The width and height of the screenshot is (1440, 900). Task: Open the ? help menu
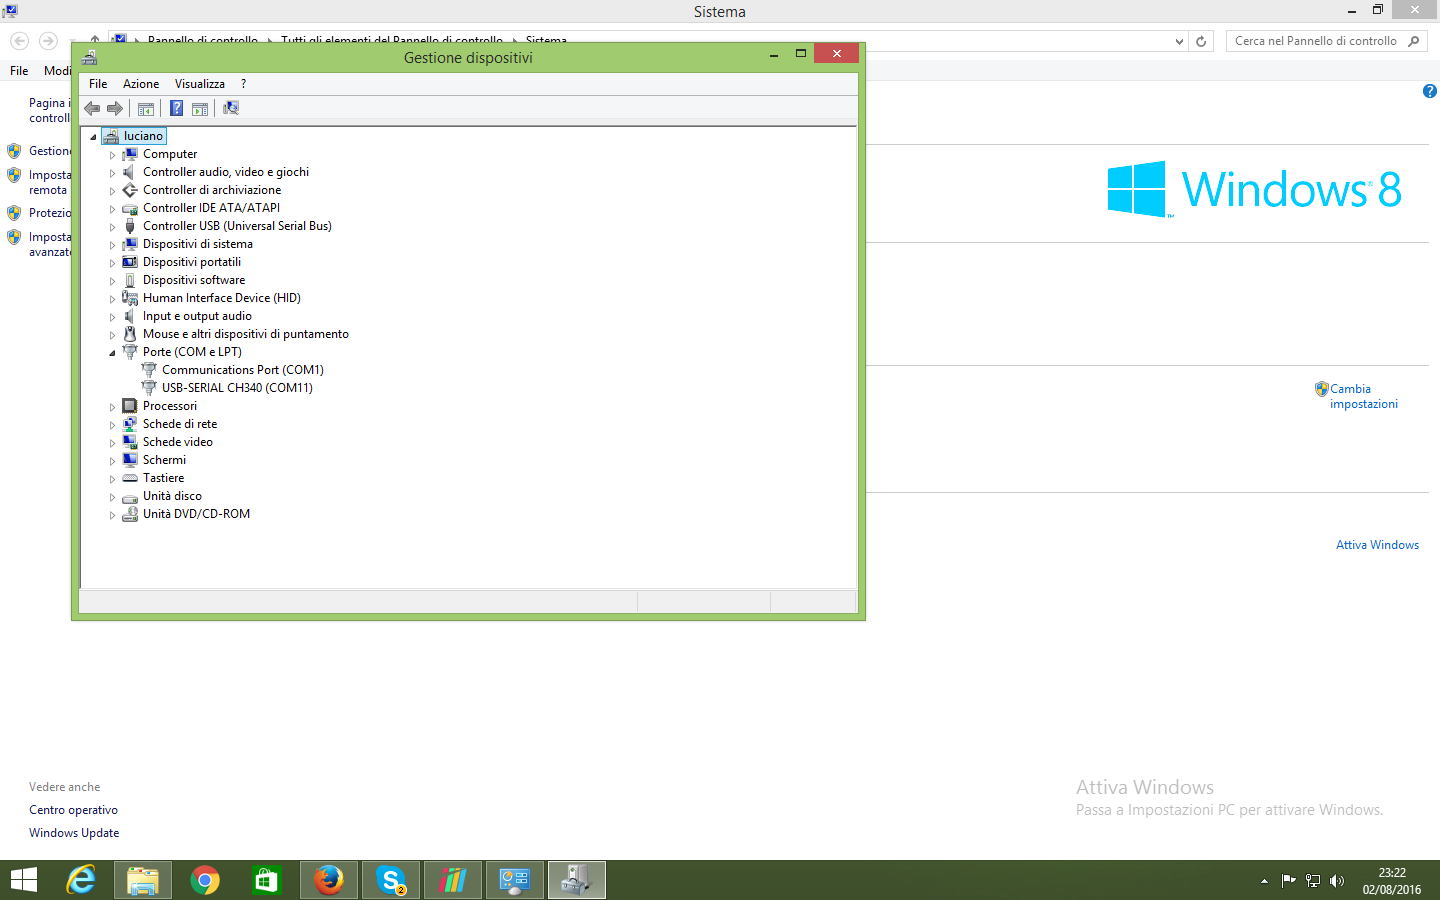(x=243, y=84)
